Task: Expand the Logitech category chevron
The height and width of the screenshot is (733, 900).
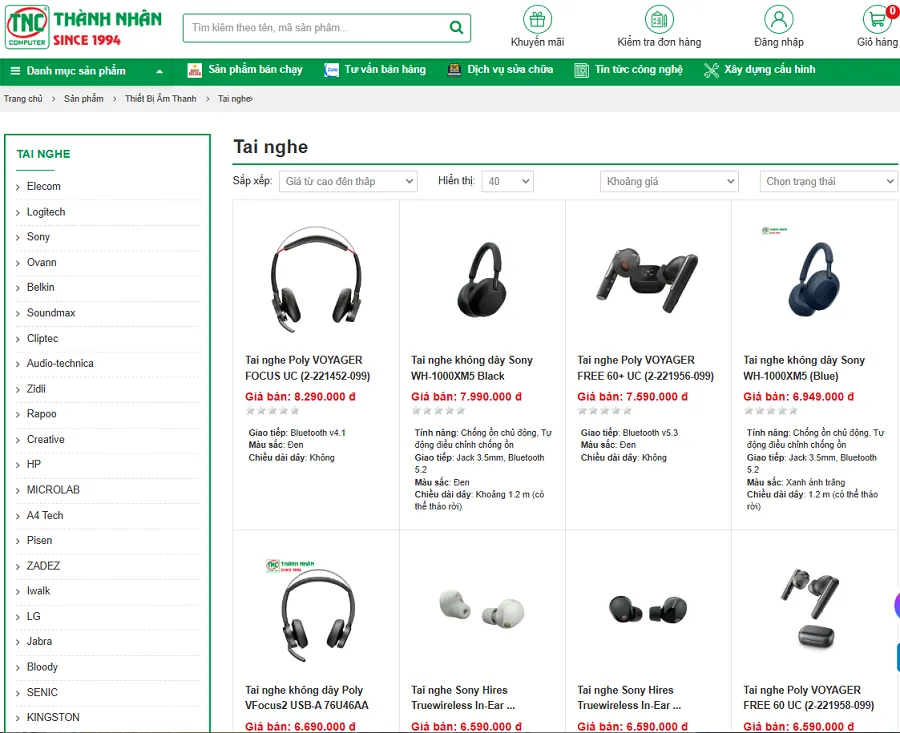Action: [18, 213]
